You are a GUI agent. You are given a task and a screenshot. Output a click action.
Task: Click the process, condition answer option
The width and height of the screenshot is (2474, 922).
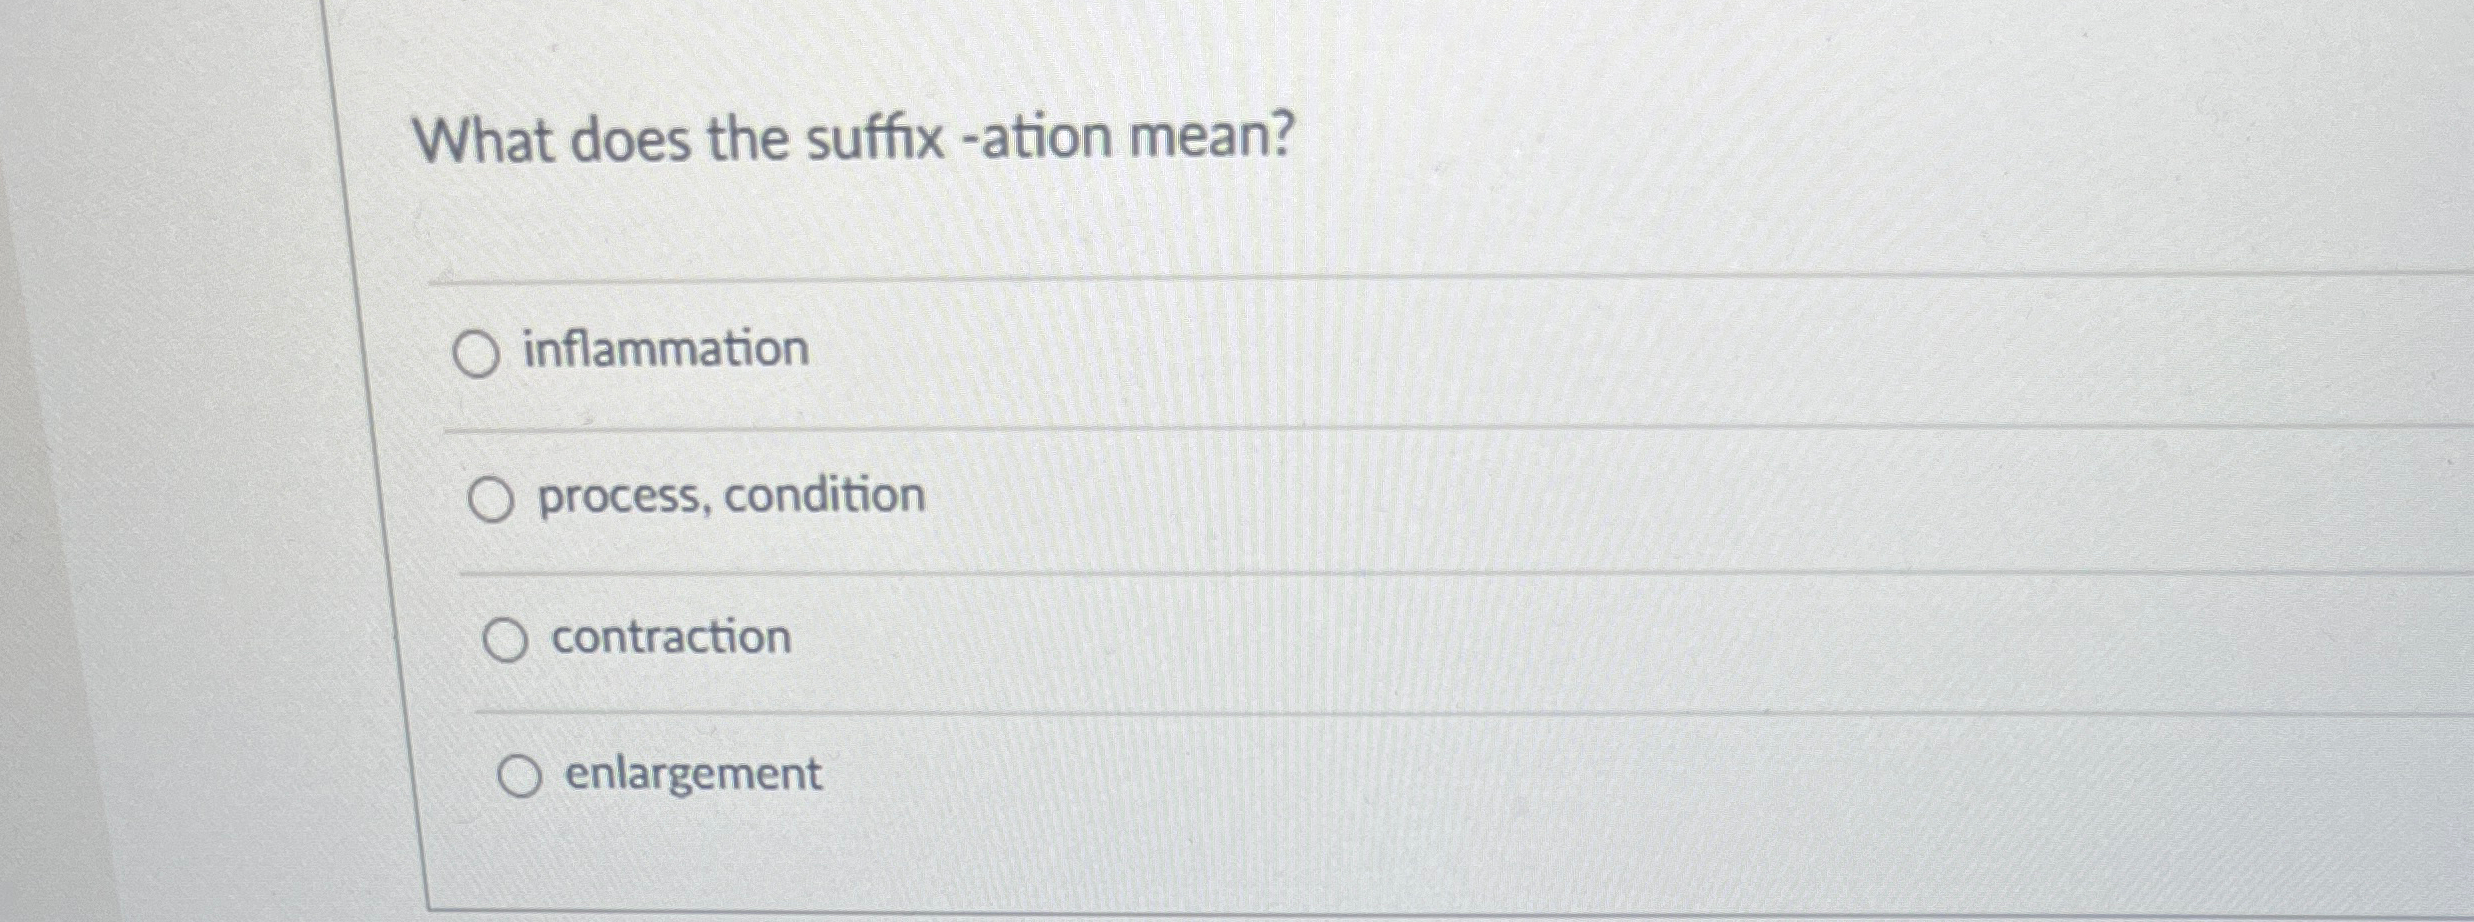729,494
